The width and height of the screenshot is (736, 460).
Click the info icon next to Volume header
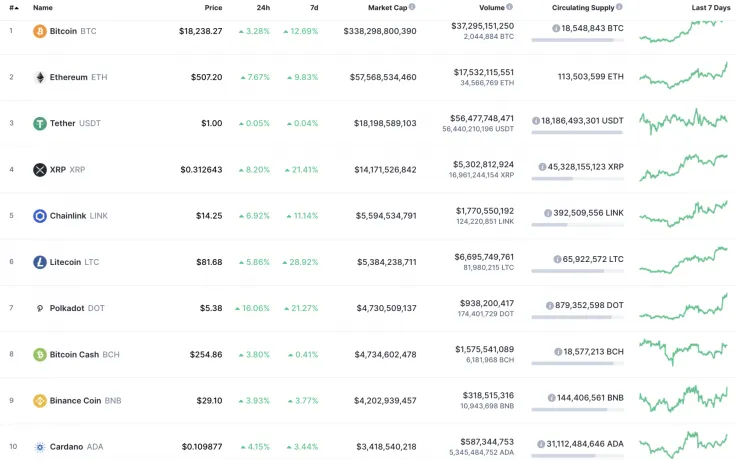coord(509,7)
